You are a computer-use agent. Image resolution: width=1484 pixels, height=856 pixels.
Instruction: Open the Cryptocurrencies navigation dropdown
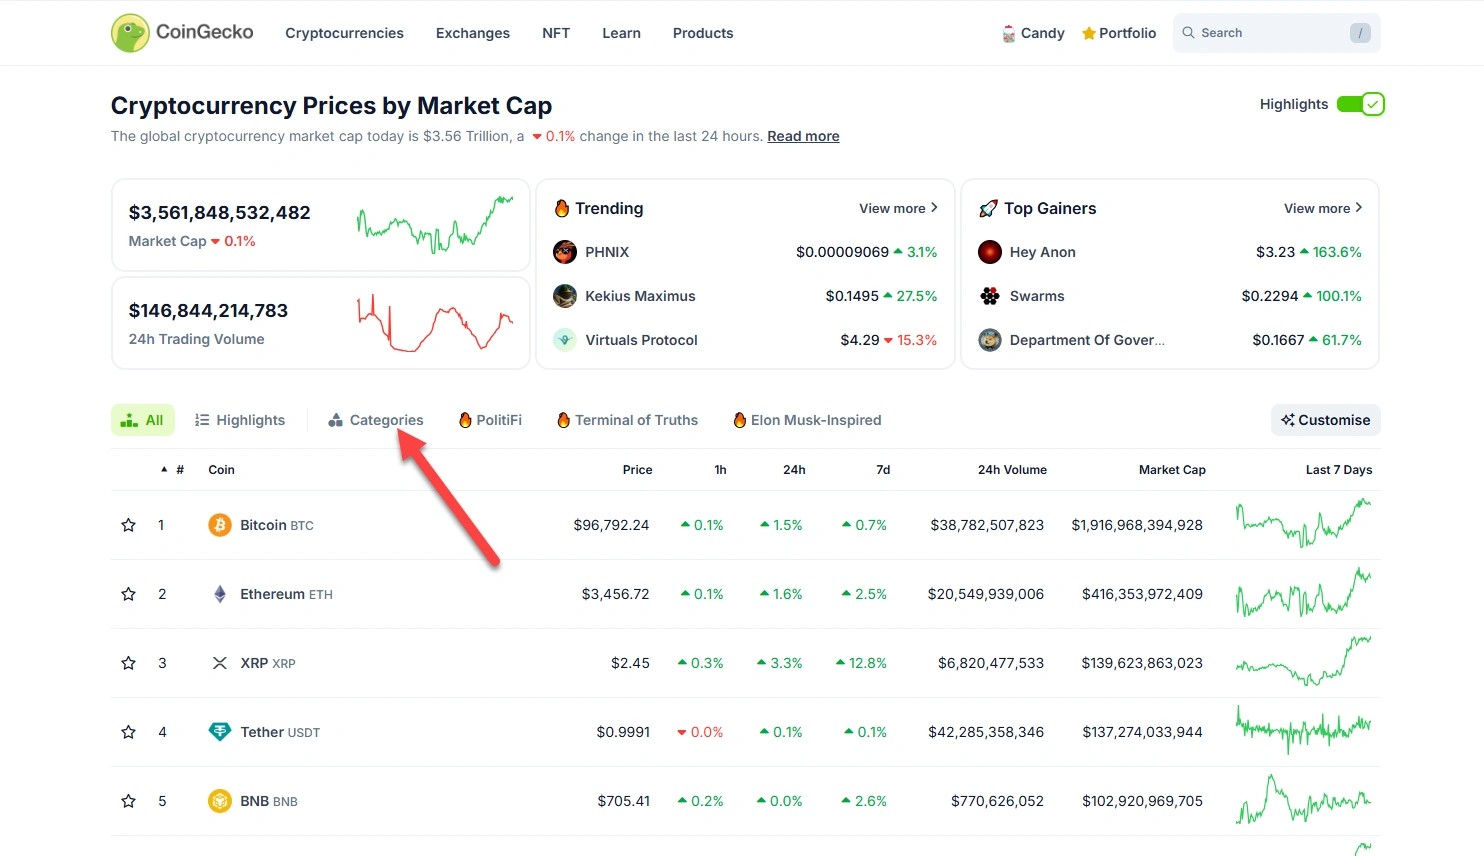coord(344,33)
